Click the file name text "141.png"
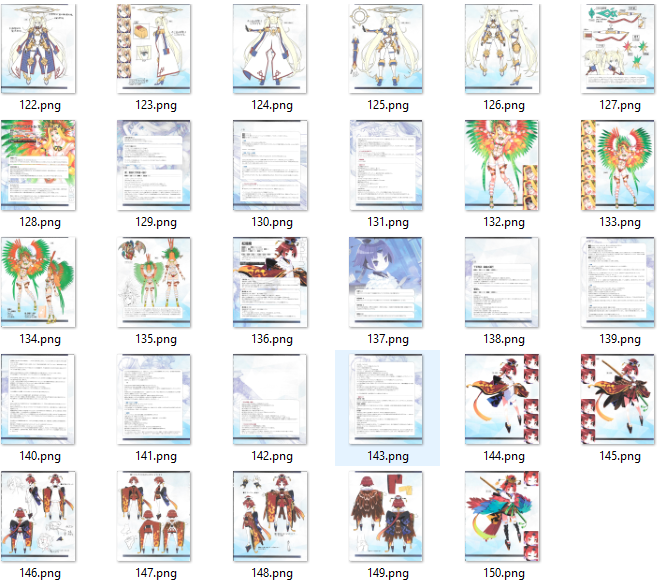660x584 pixels. click(x=156, y=456)
